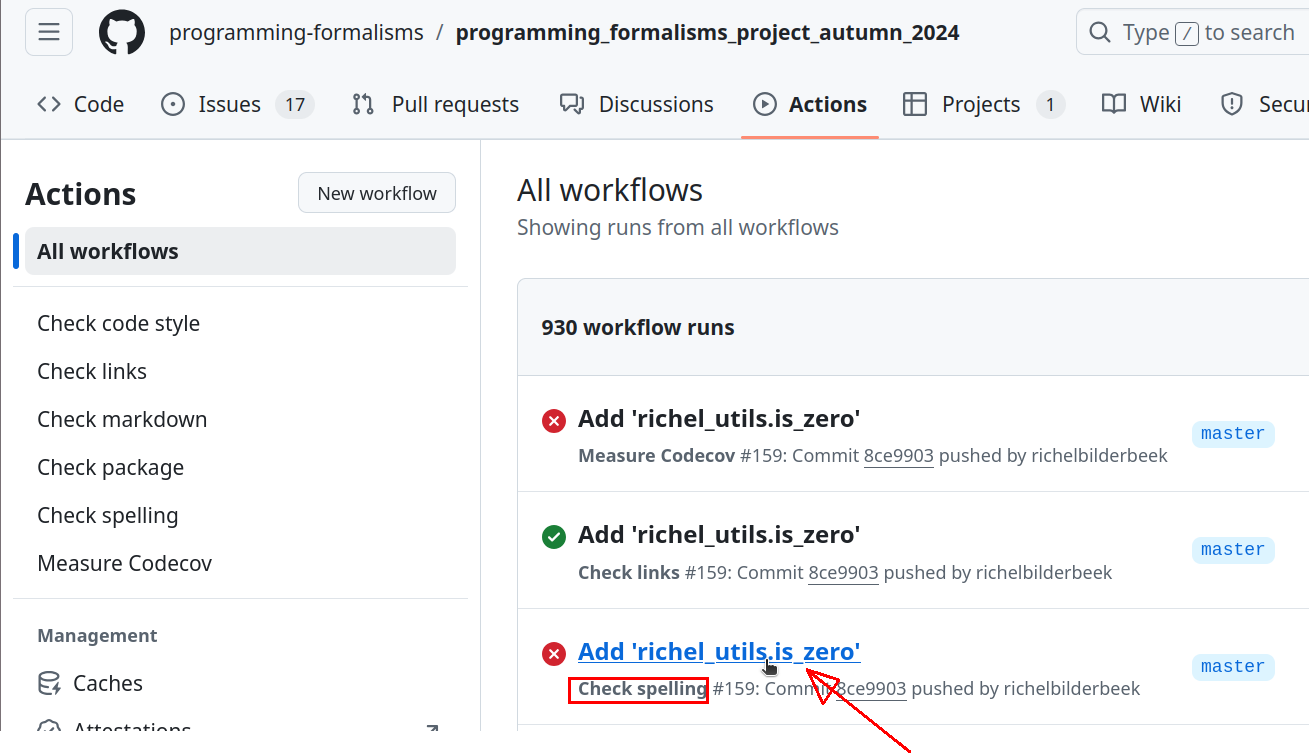This screenshot has height=753, width=1309.
Task: Switch to the Pull requests tab
Action: coord(436,104)
